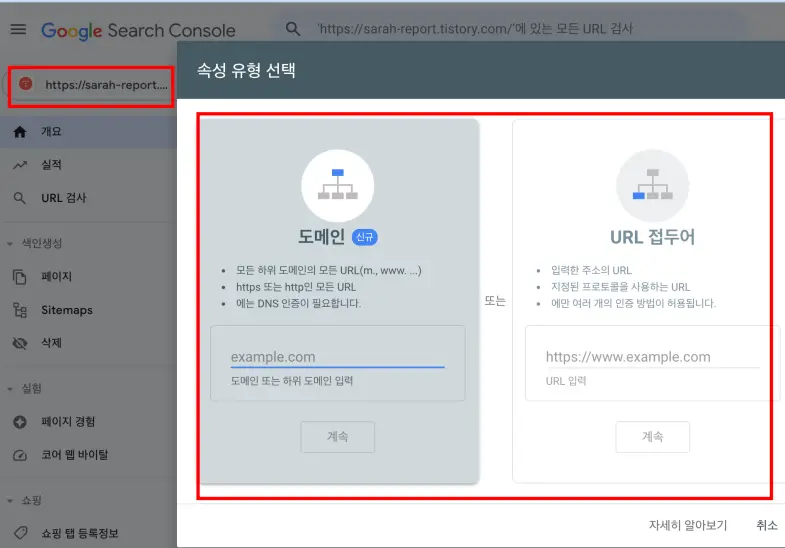Click the search magnifier icon in top bar
The image size is (785, 548).
click(293, 29)
